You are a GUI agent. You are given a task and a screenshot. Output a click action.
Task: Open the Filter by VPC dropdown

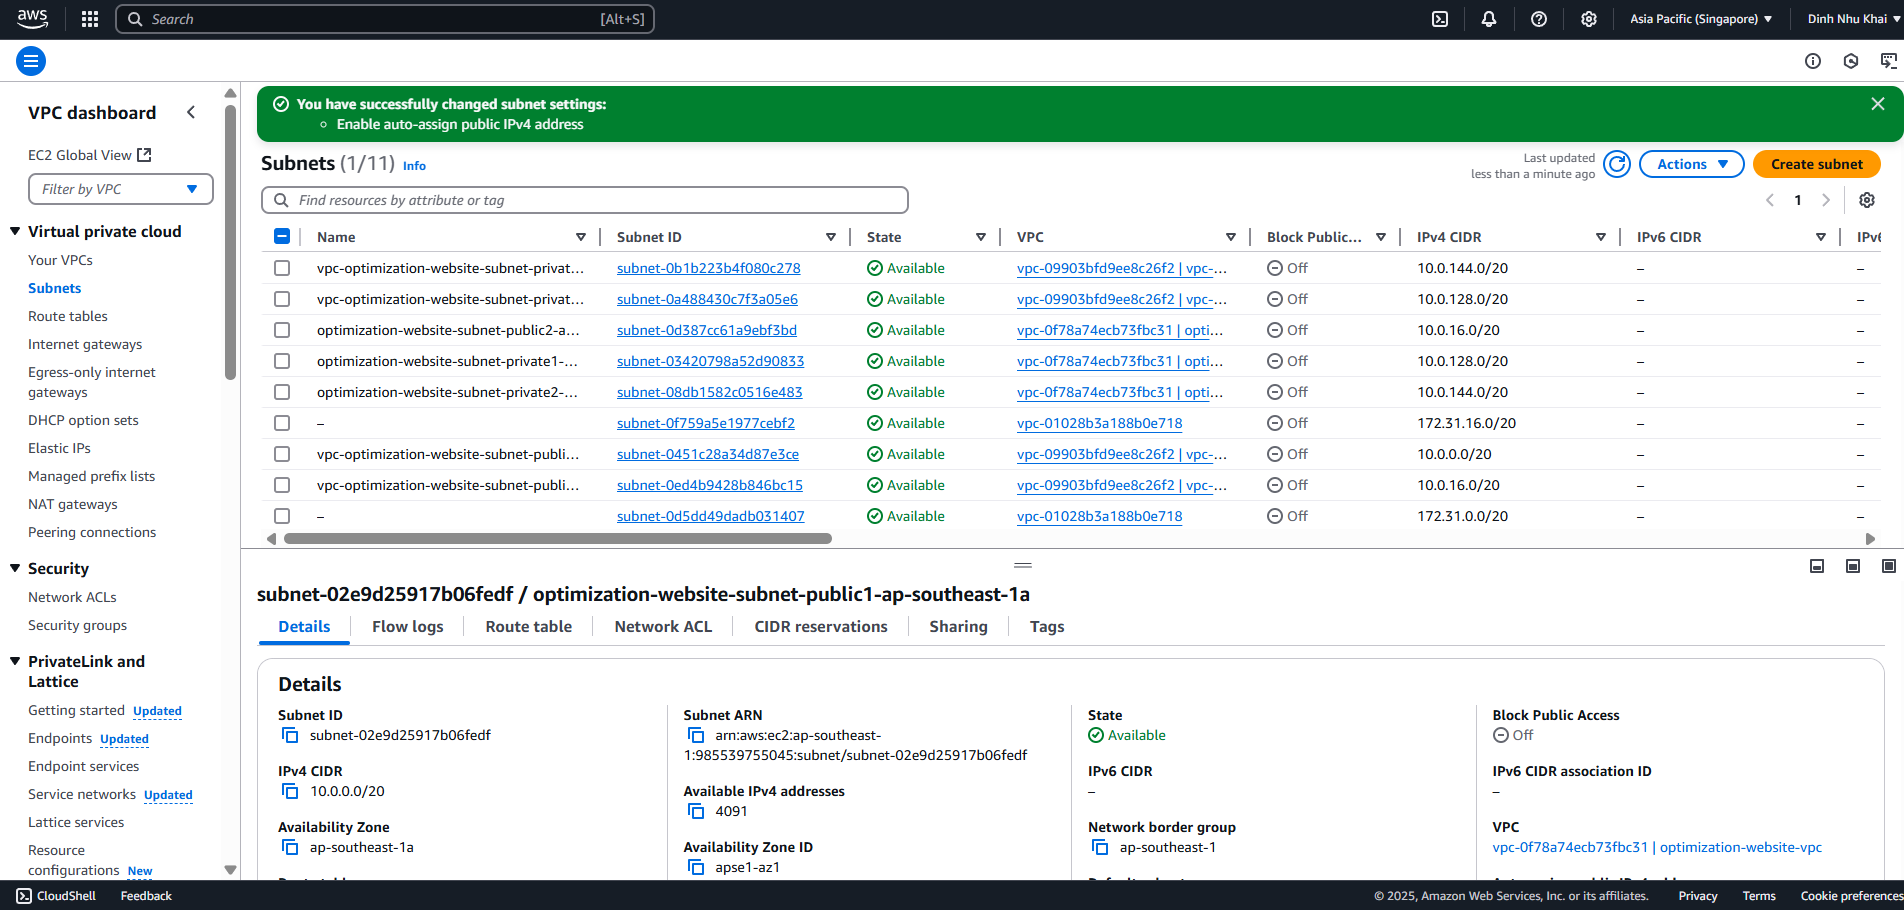(x=121, y=189)
